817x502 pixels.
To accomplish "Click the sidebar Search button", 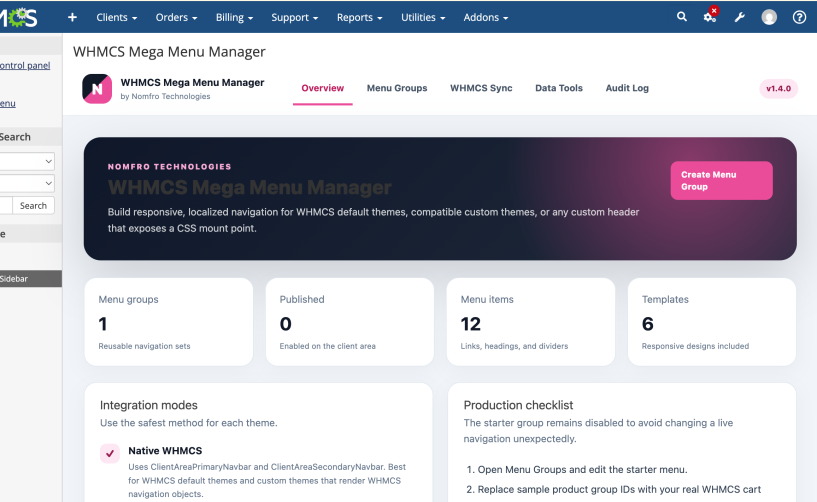I will click(x=33, y=205).
